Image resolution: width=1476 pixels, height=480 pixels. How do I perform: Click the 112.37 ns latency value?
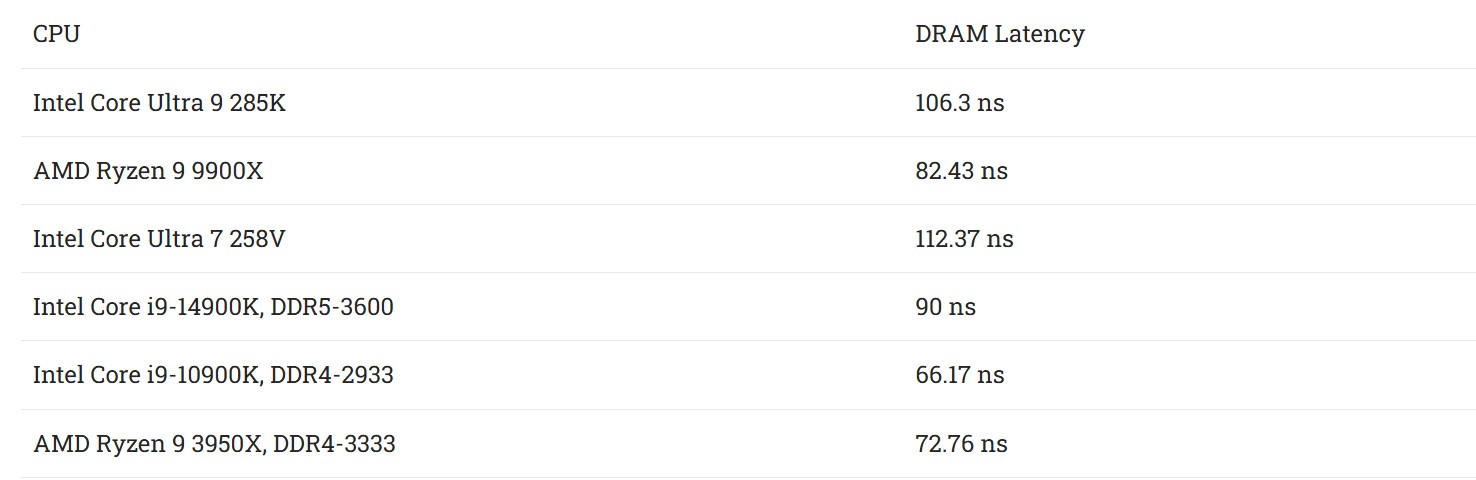point(964,239)
